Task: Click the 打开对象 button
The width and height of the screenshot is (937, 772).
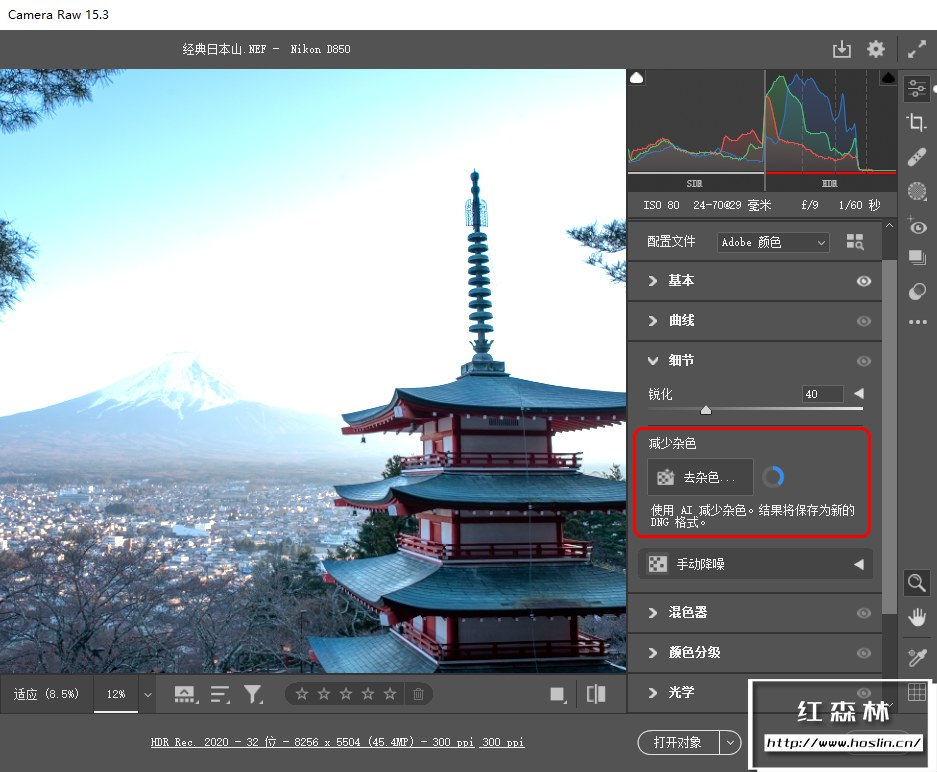Action: (x=677, y=742)
